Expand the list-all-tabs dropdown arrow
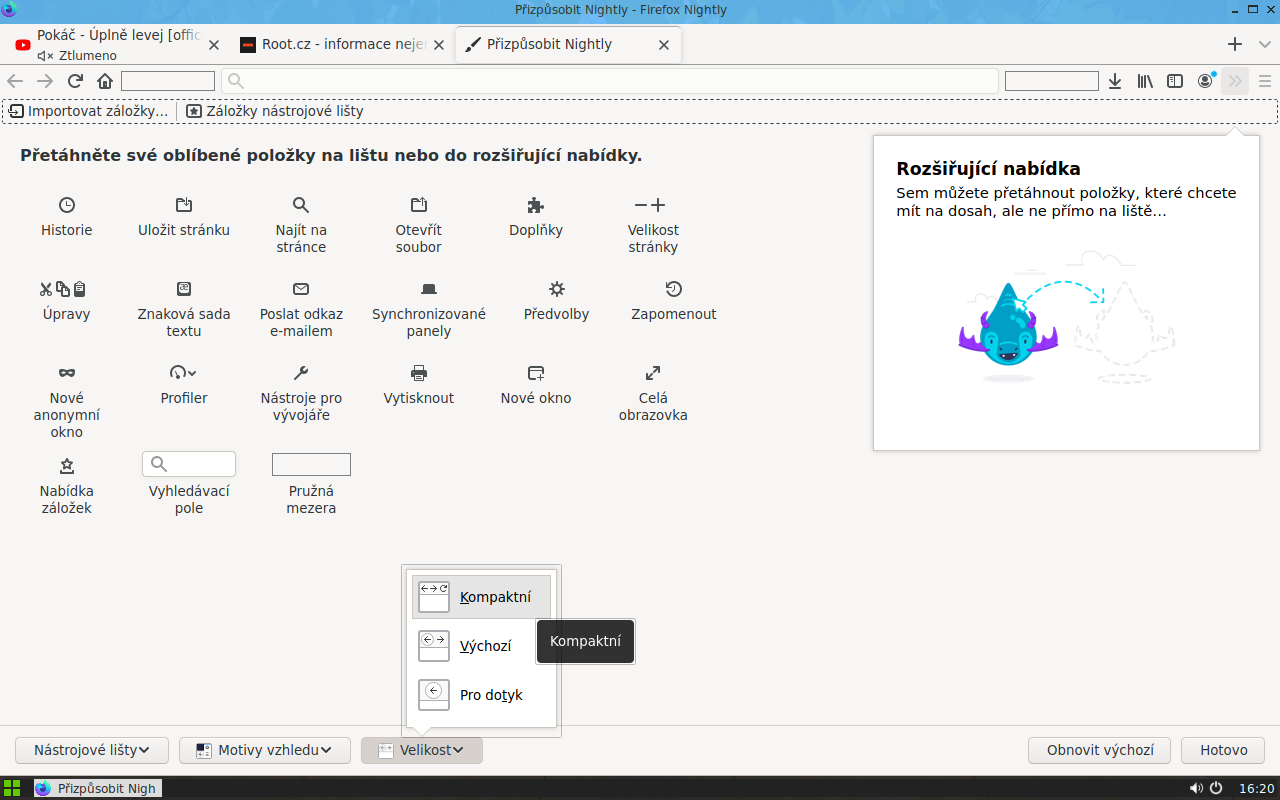The width and height of the screenshot is (1280, 800). 1263,44
